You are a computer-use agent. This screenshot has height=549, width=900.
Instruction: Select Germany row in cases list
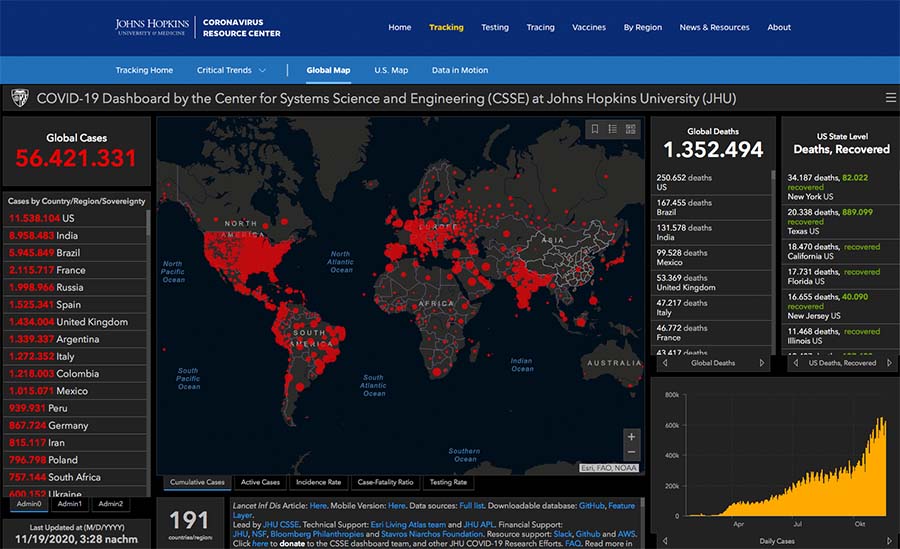[x=75, y=426]
